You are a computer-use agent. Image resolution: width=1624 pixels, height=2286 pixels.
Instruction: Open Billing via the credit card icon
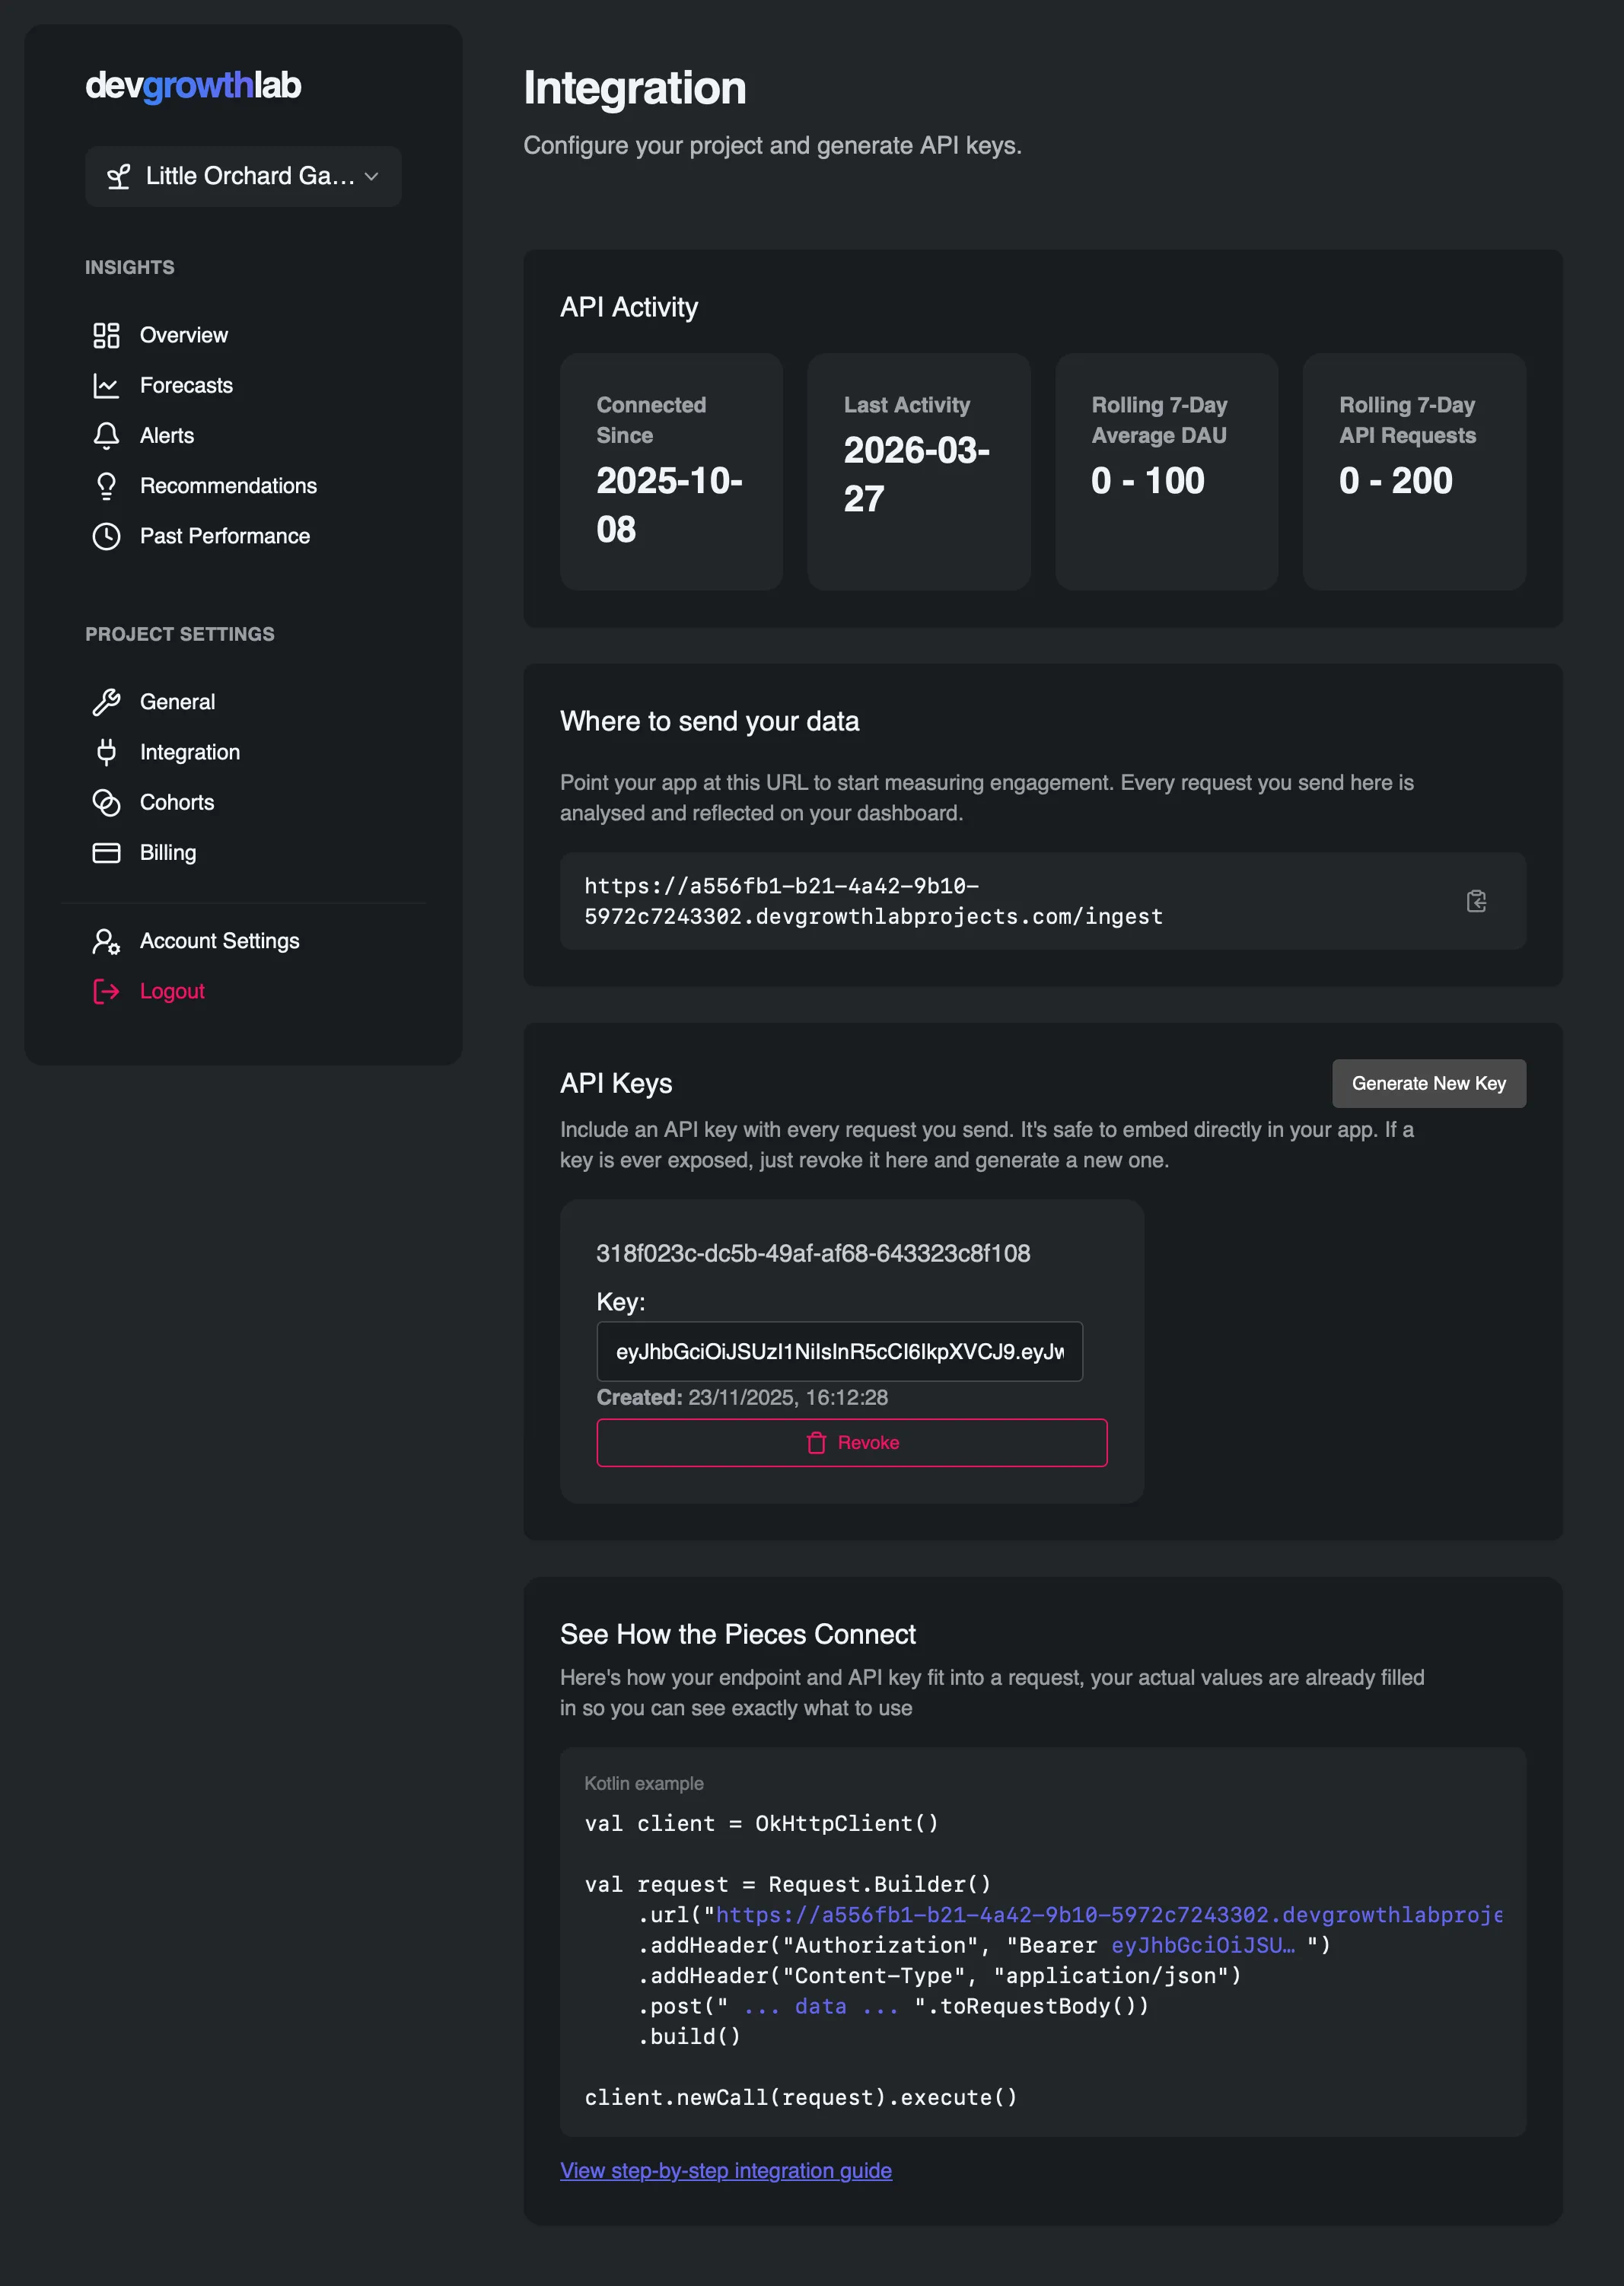point(107,853)
